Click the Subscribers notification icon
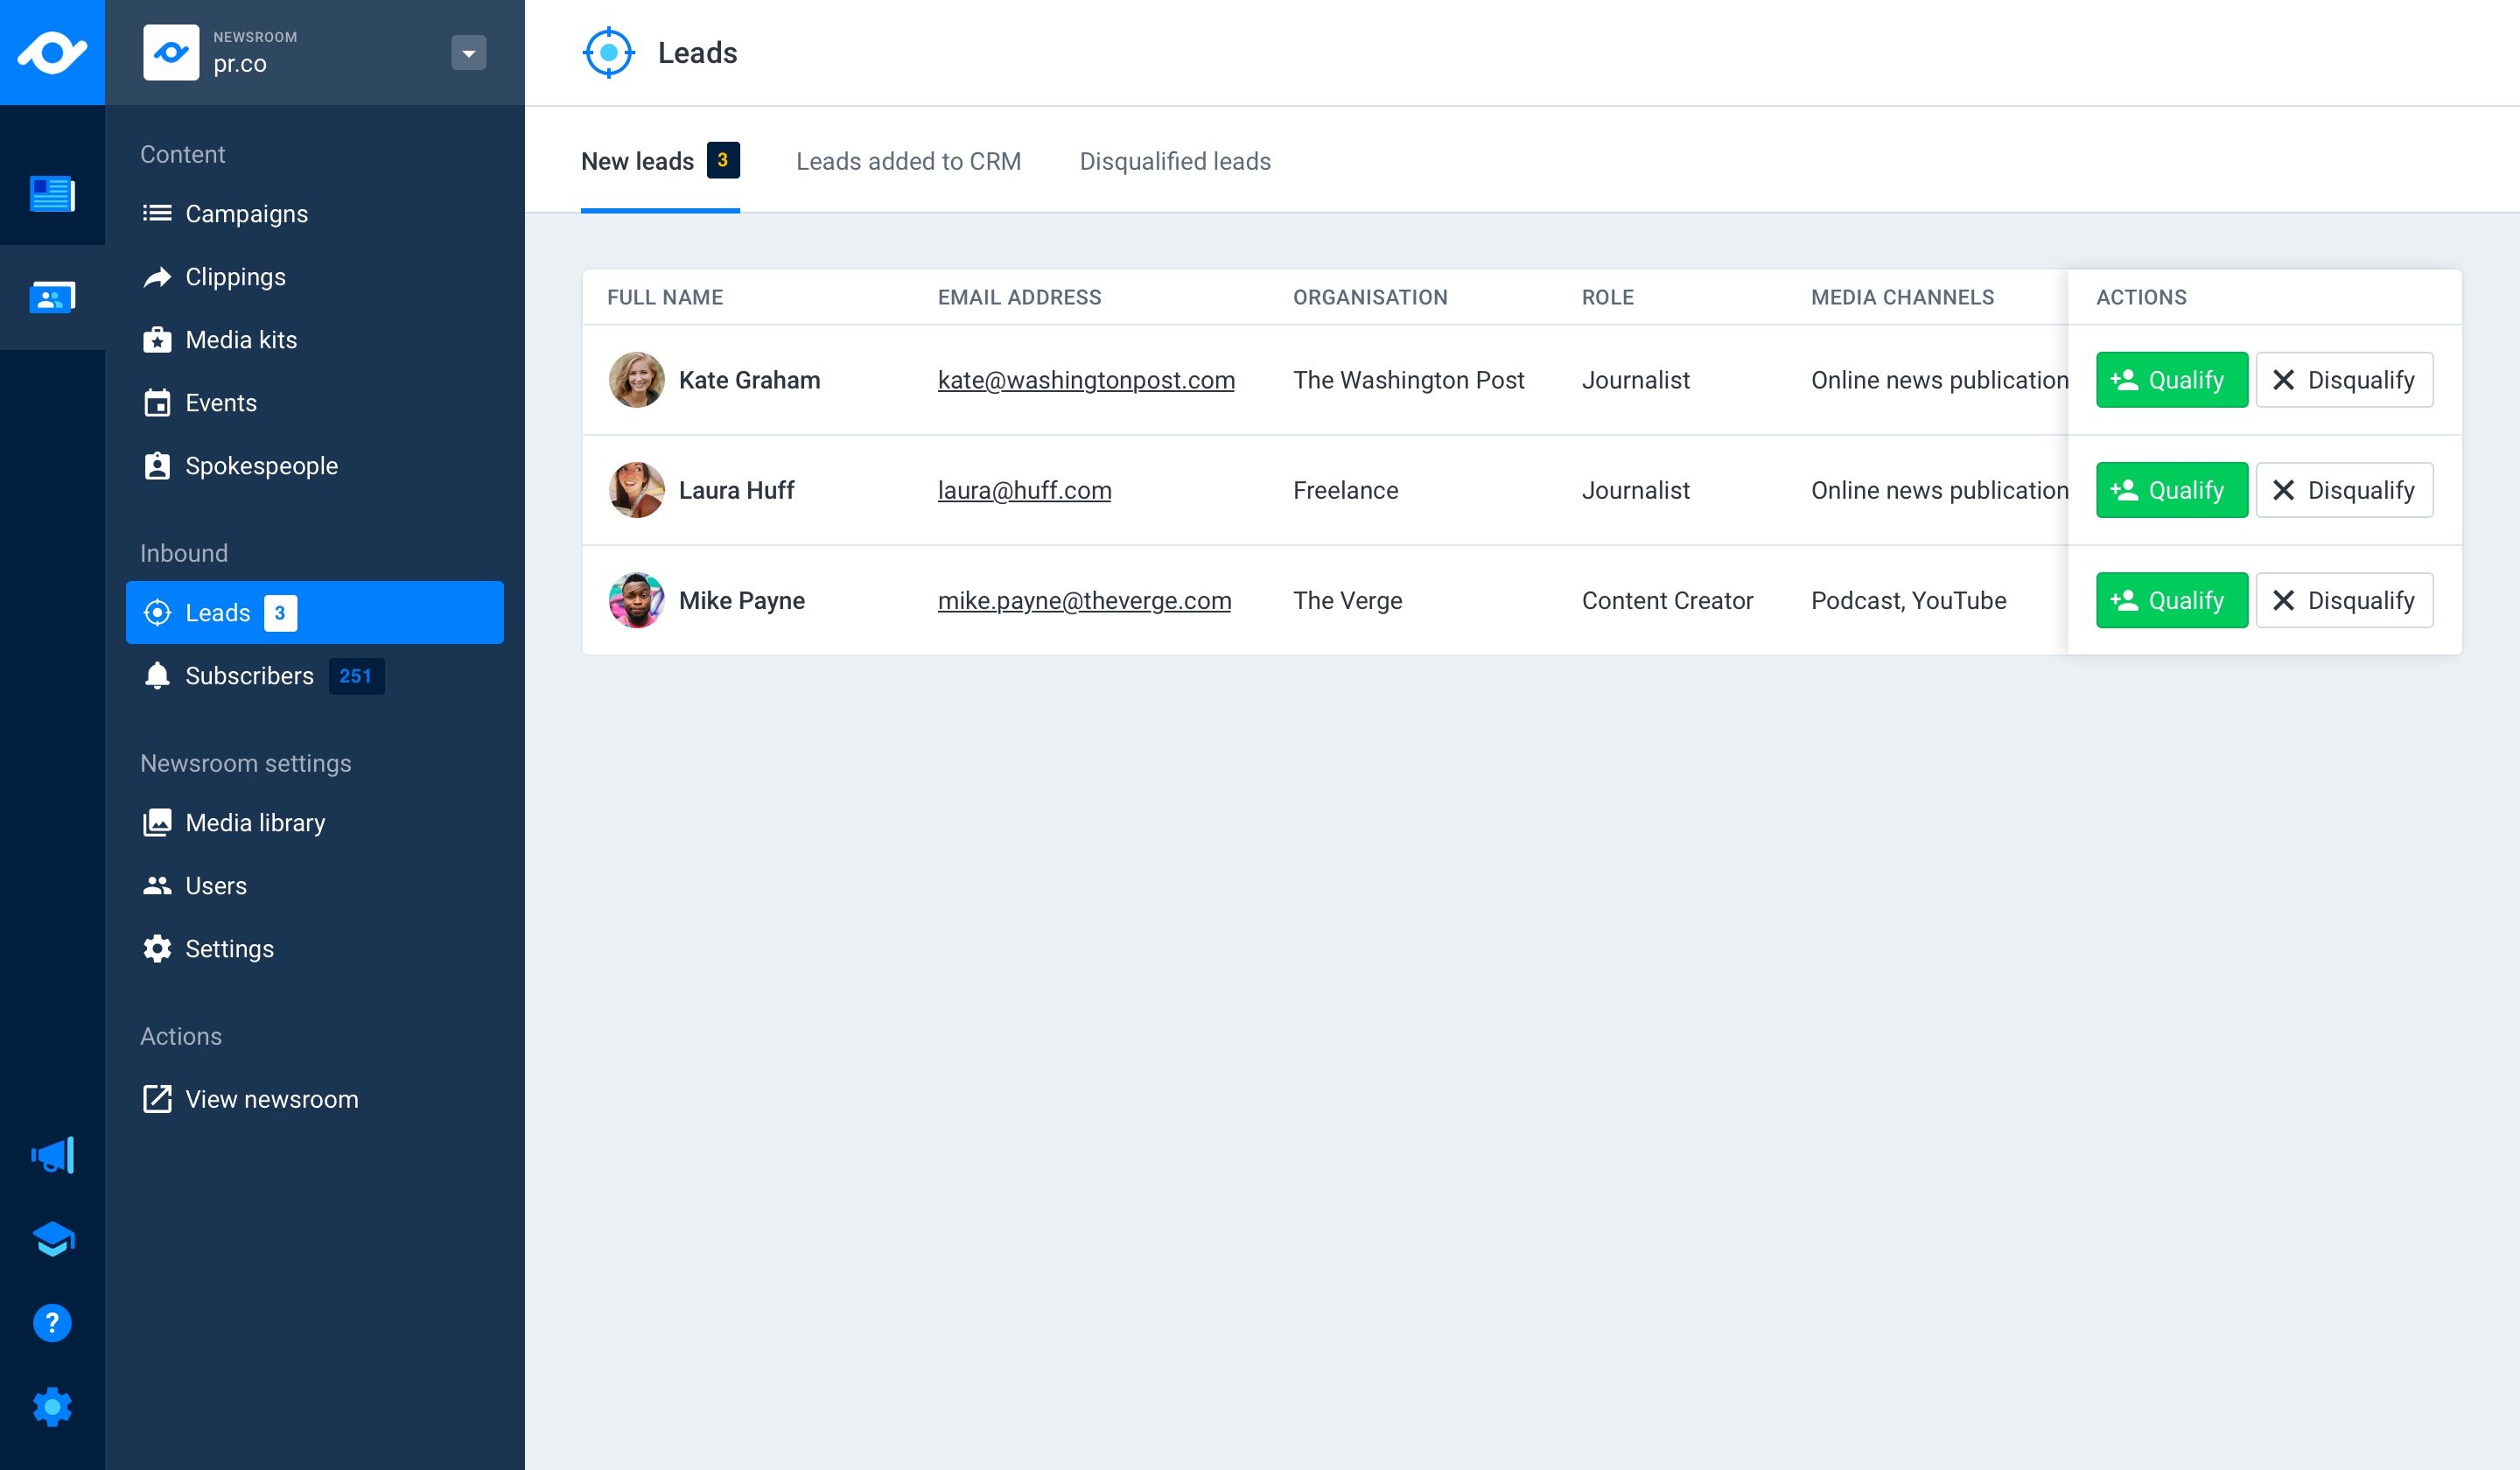The image size is (2520, 1470). coord(157,675)
